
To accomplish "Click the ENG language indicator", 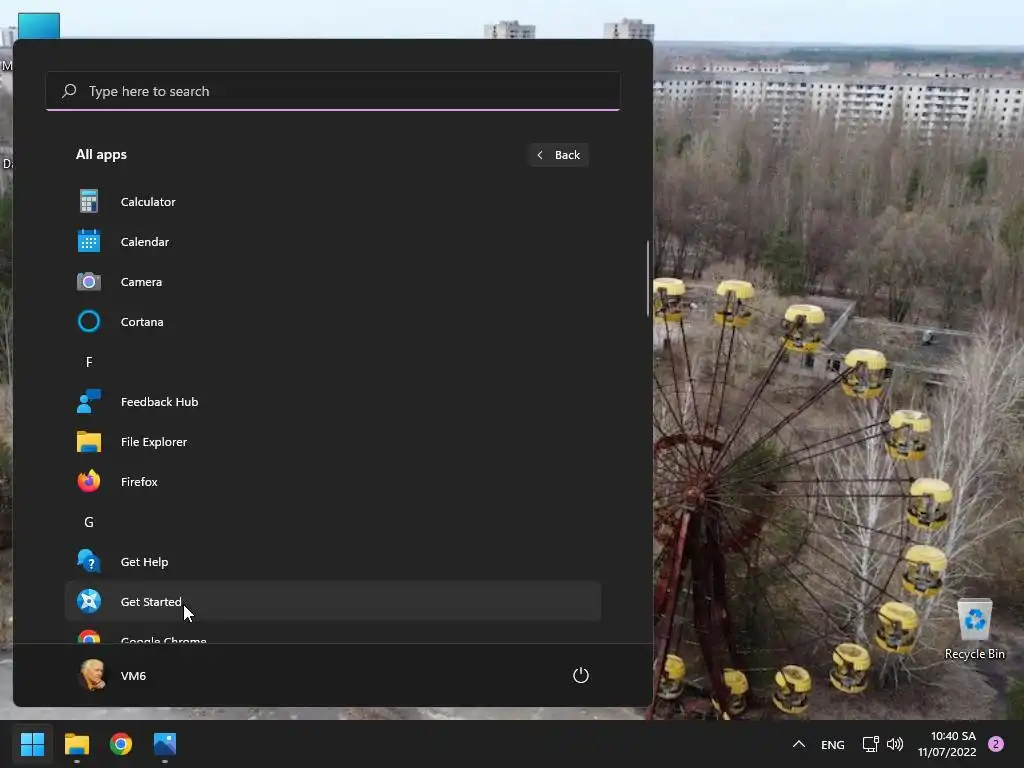I will [x=833, y=744].
